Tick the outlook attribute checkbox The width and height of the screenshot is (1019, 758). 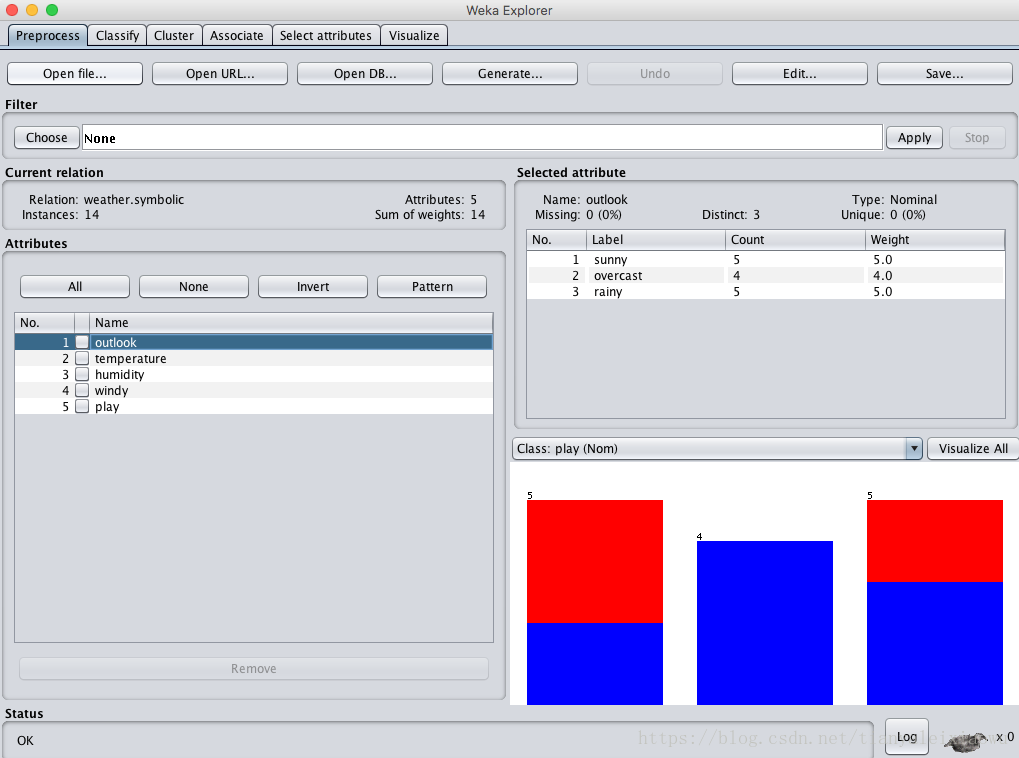82,342
